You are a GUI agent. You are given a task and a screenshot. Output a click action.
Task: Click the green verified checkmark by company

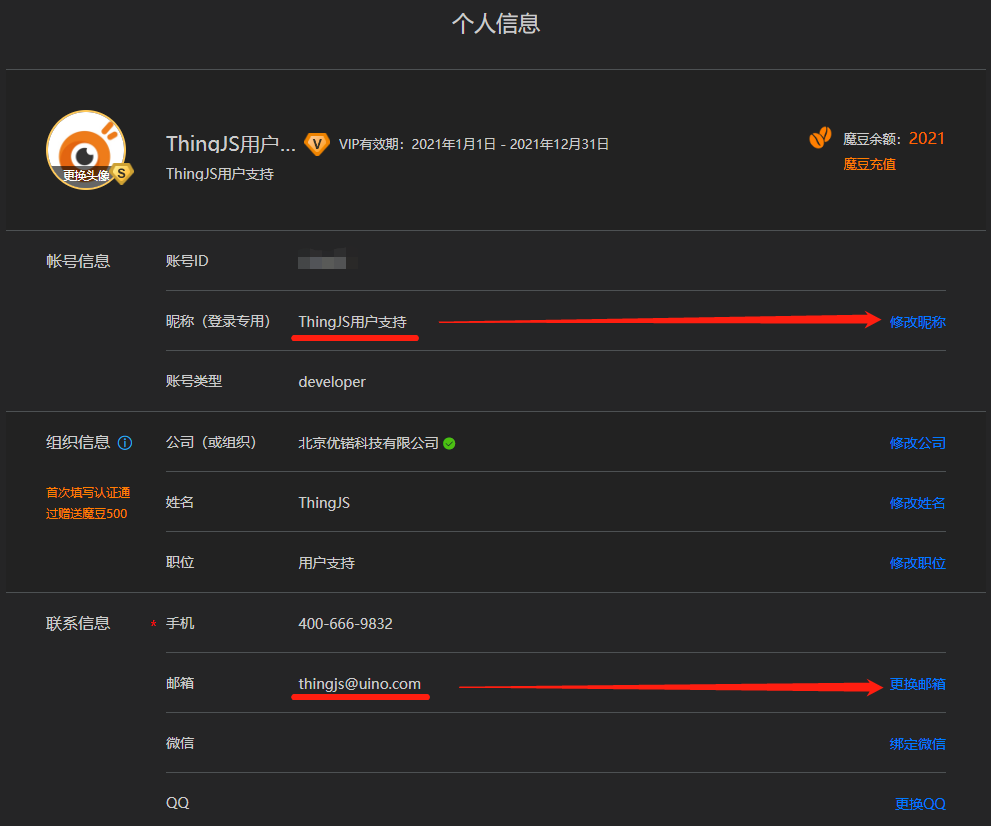(x=449, y=444)
